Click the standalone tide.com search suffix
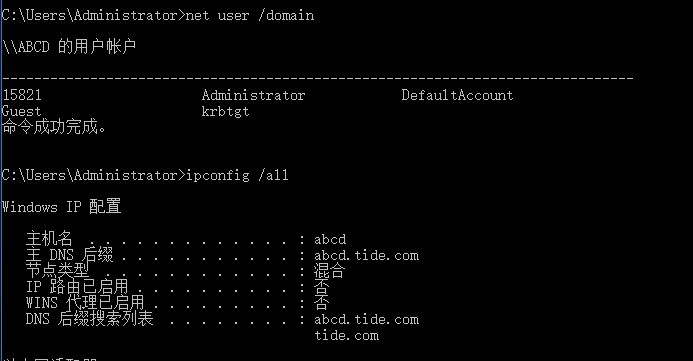The width and height of the screenshot is (693, 361). 346,335
